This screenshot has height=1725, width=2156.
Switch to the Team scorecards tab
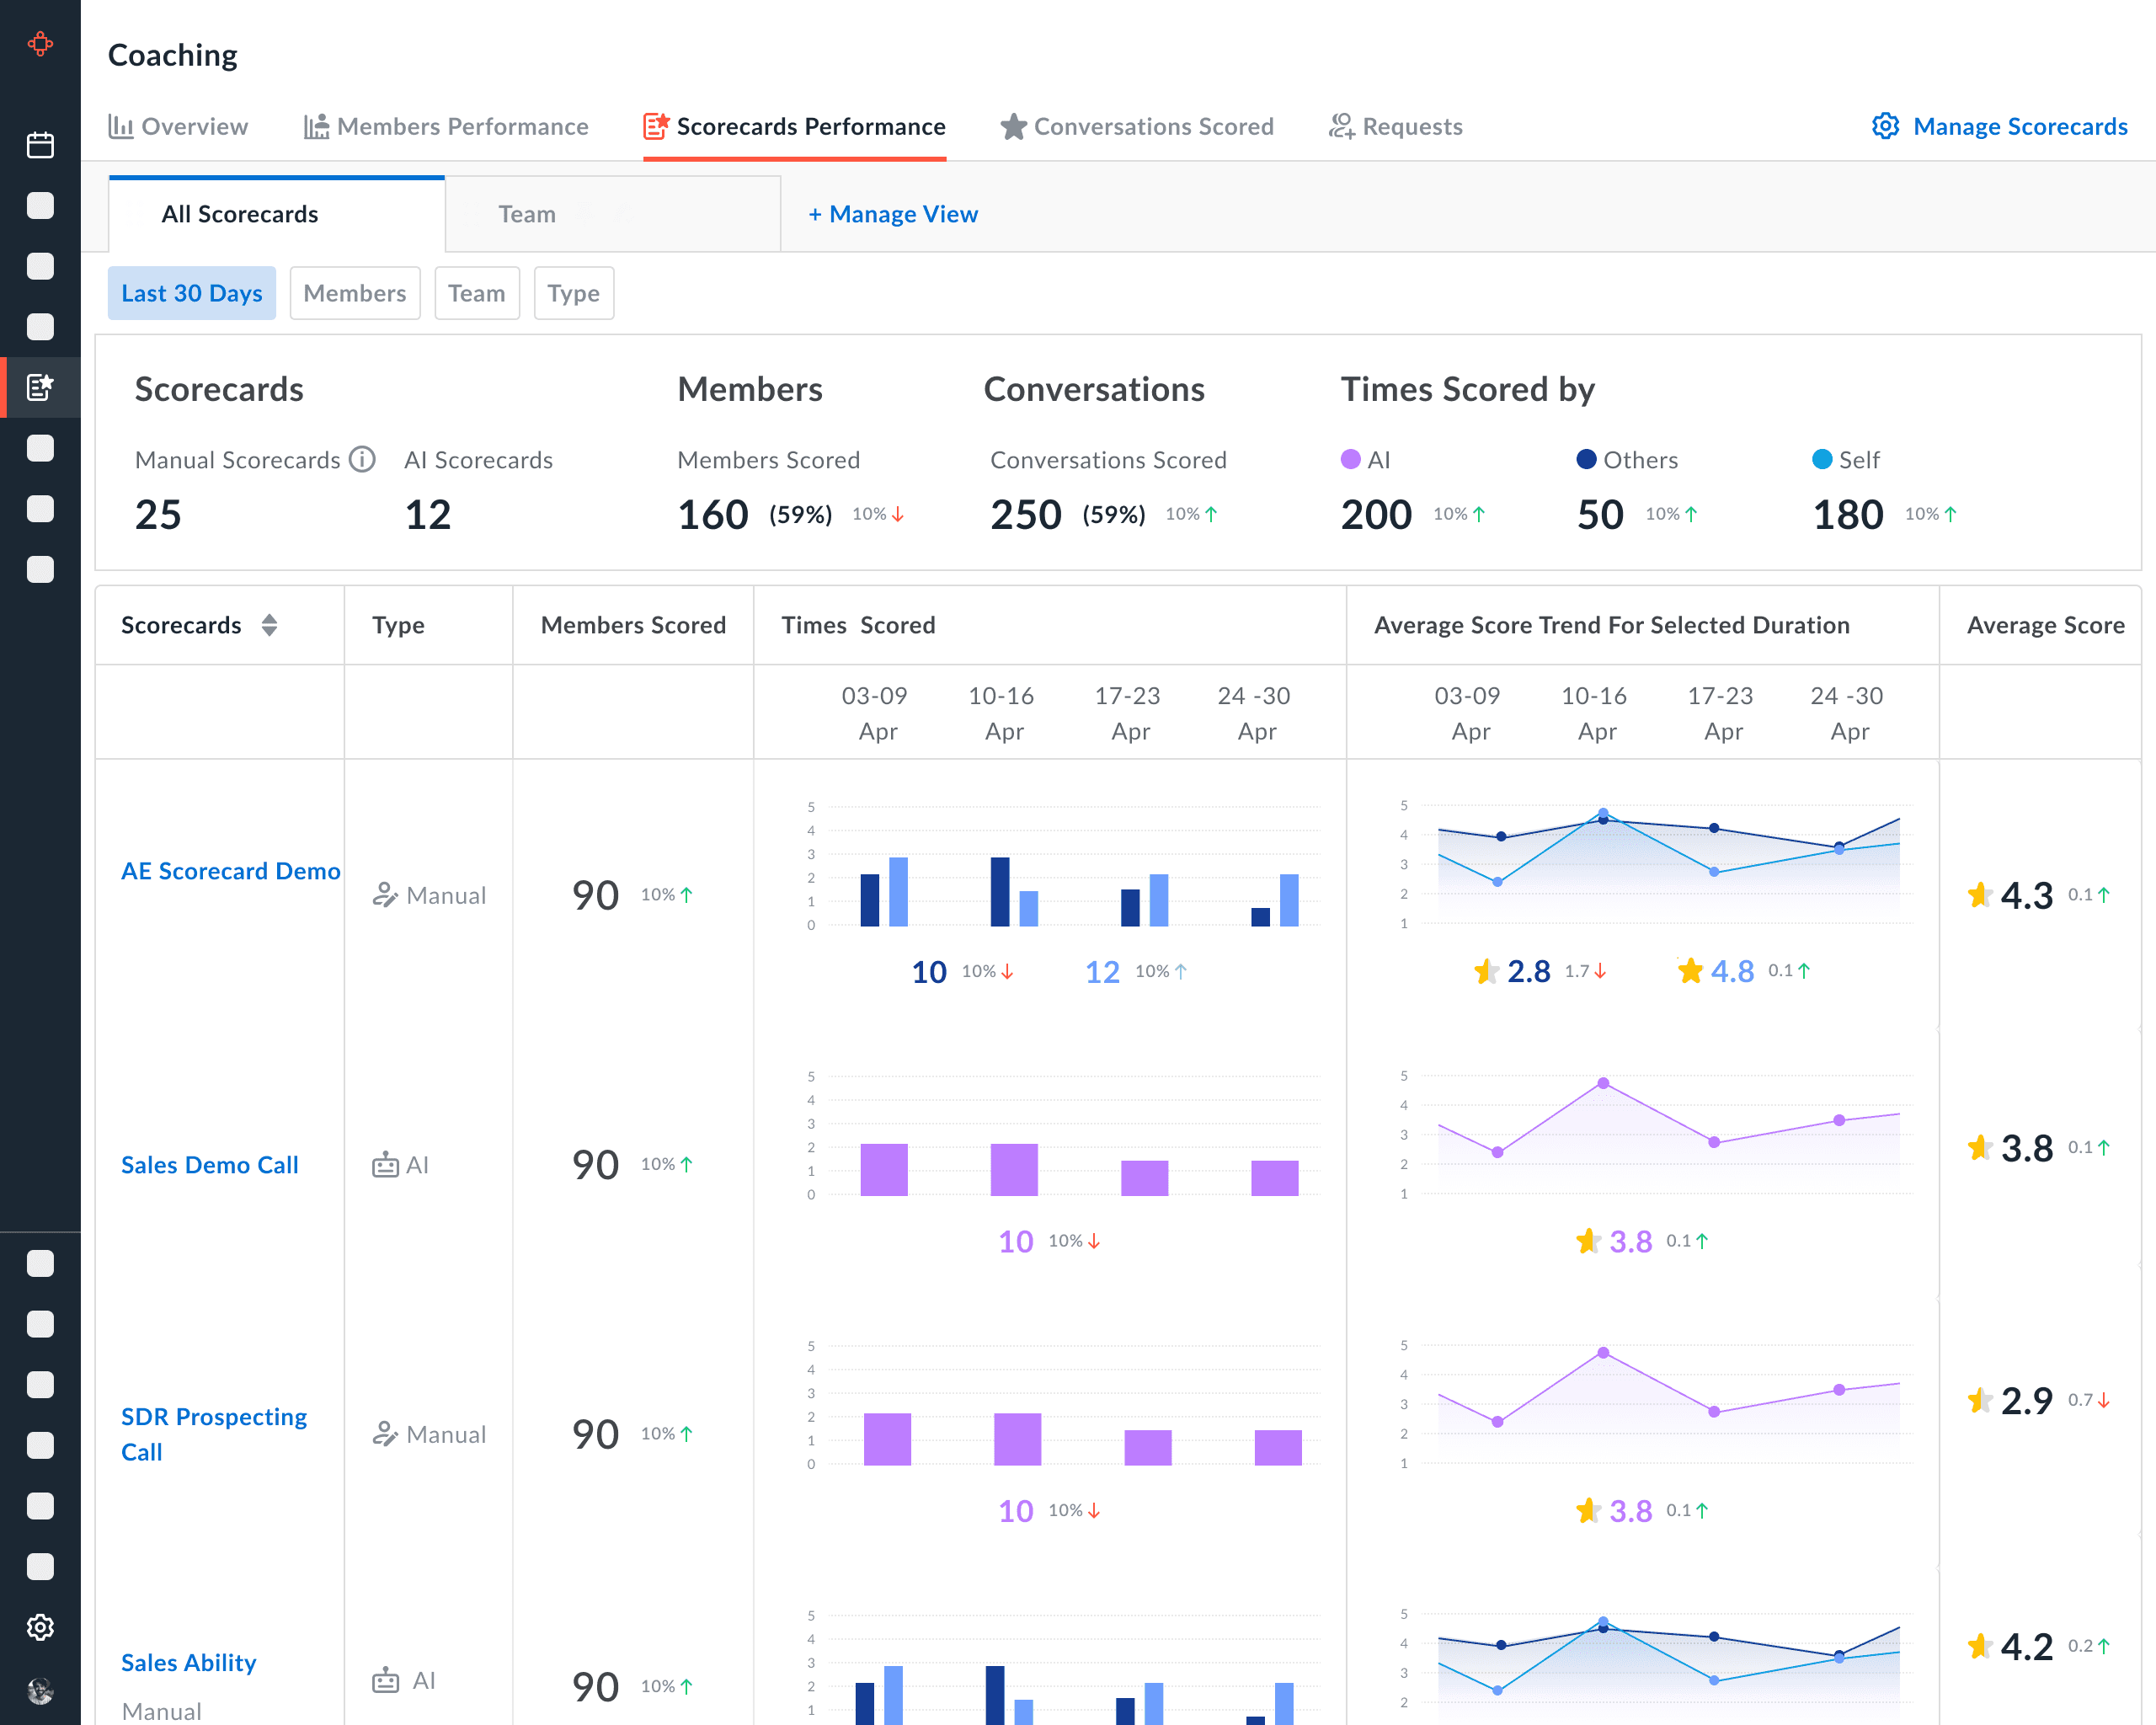[527, 214]
